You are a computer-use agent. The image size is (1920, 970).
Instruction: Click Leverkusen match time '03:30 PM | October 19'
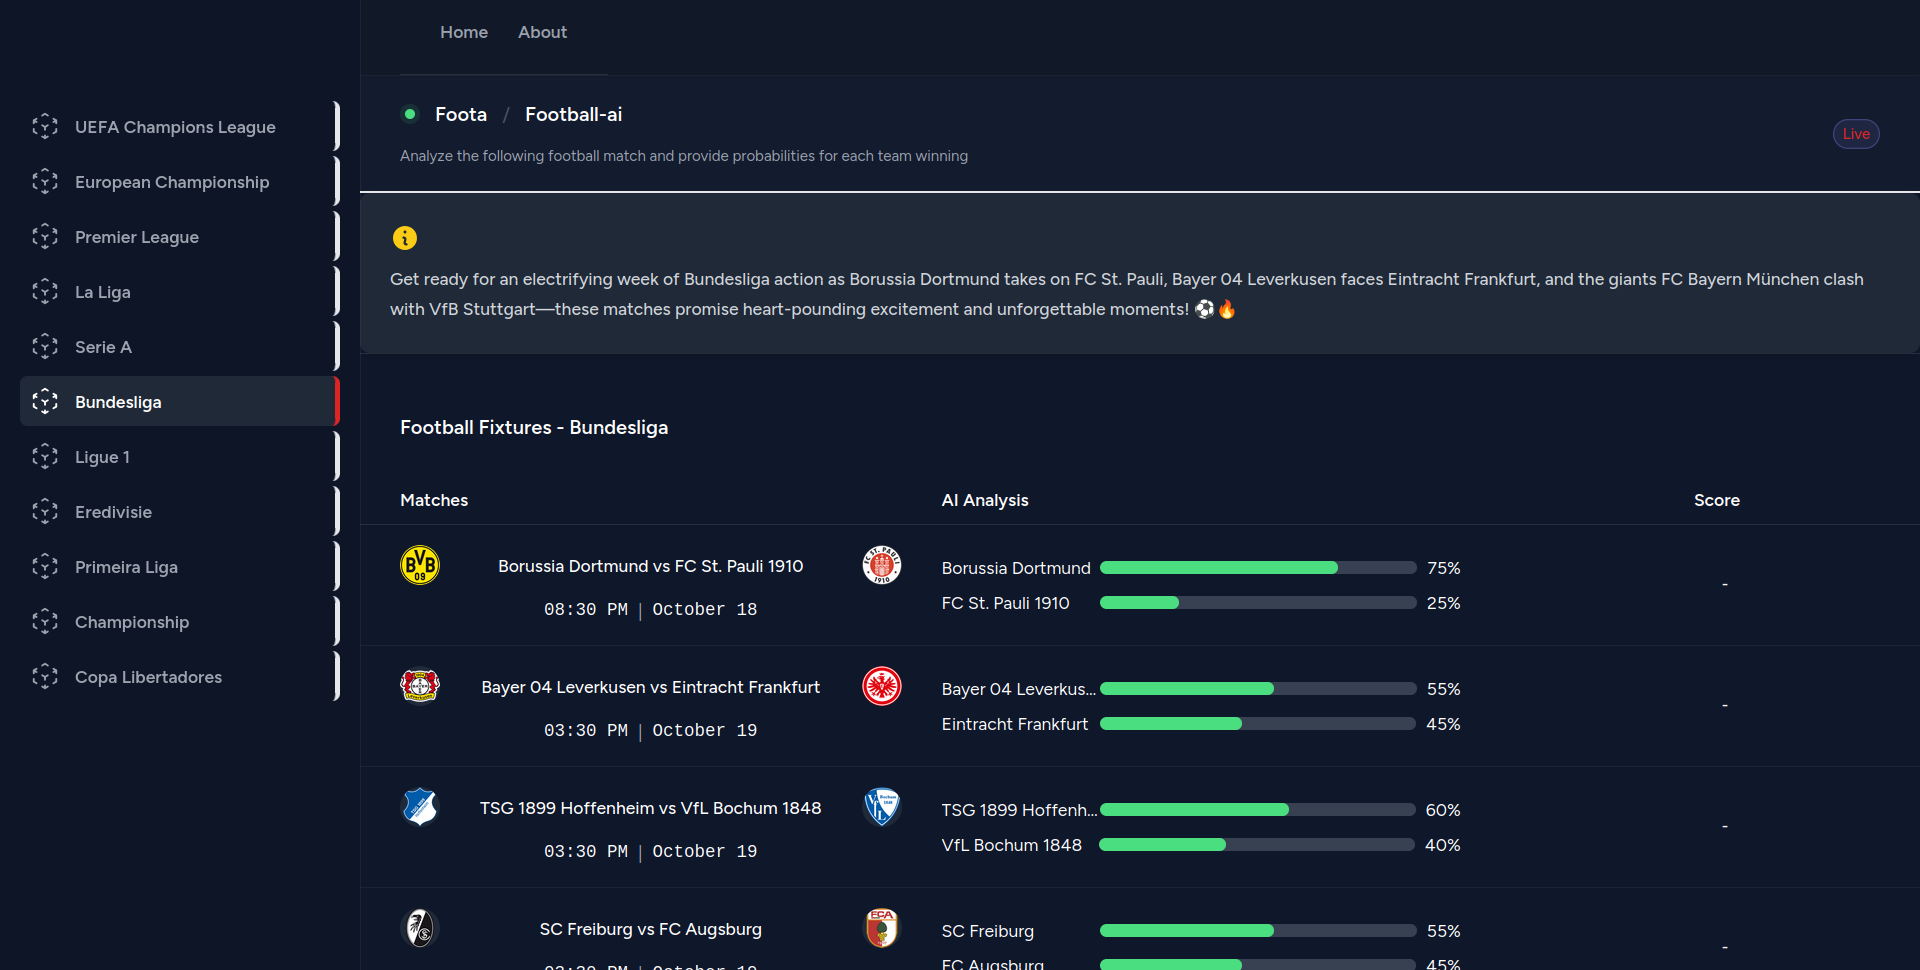tap(650, 730)
